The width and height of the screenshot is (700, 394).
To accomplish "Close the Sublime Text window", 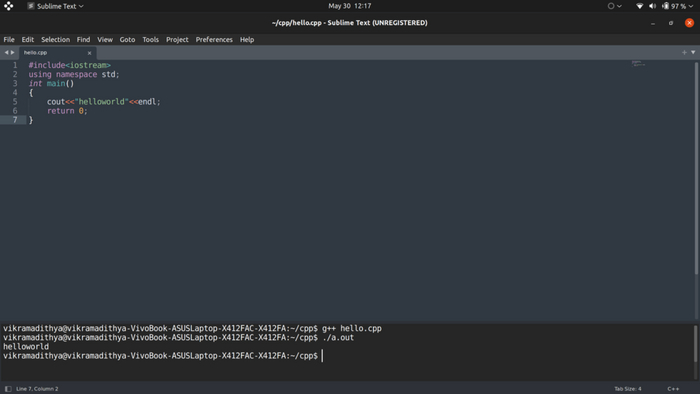I will pyautogui.click(x=689, y=23).
